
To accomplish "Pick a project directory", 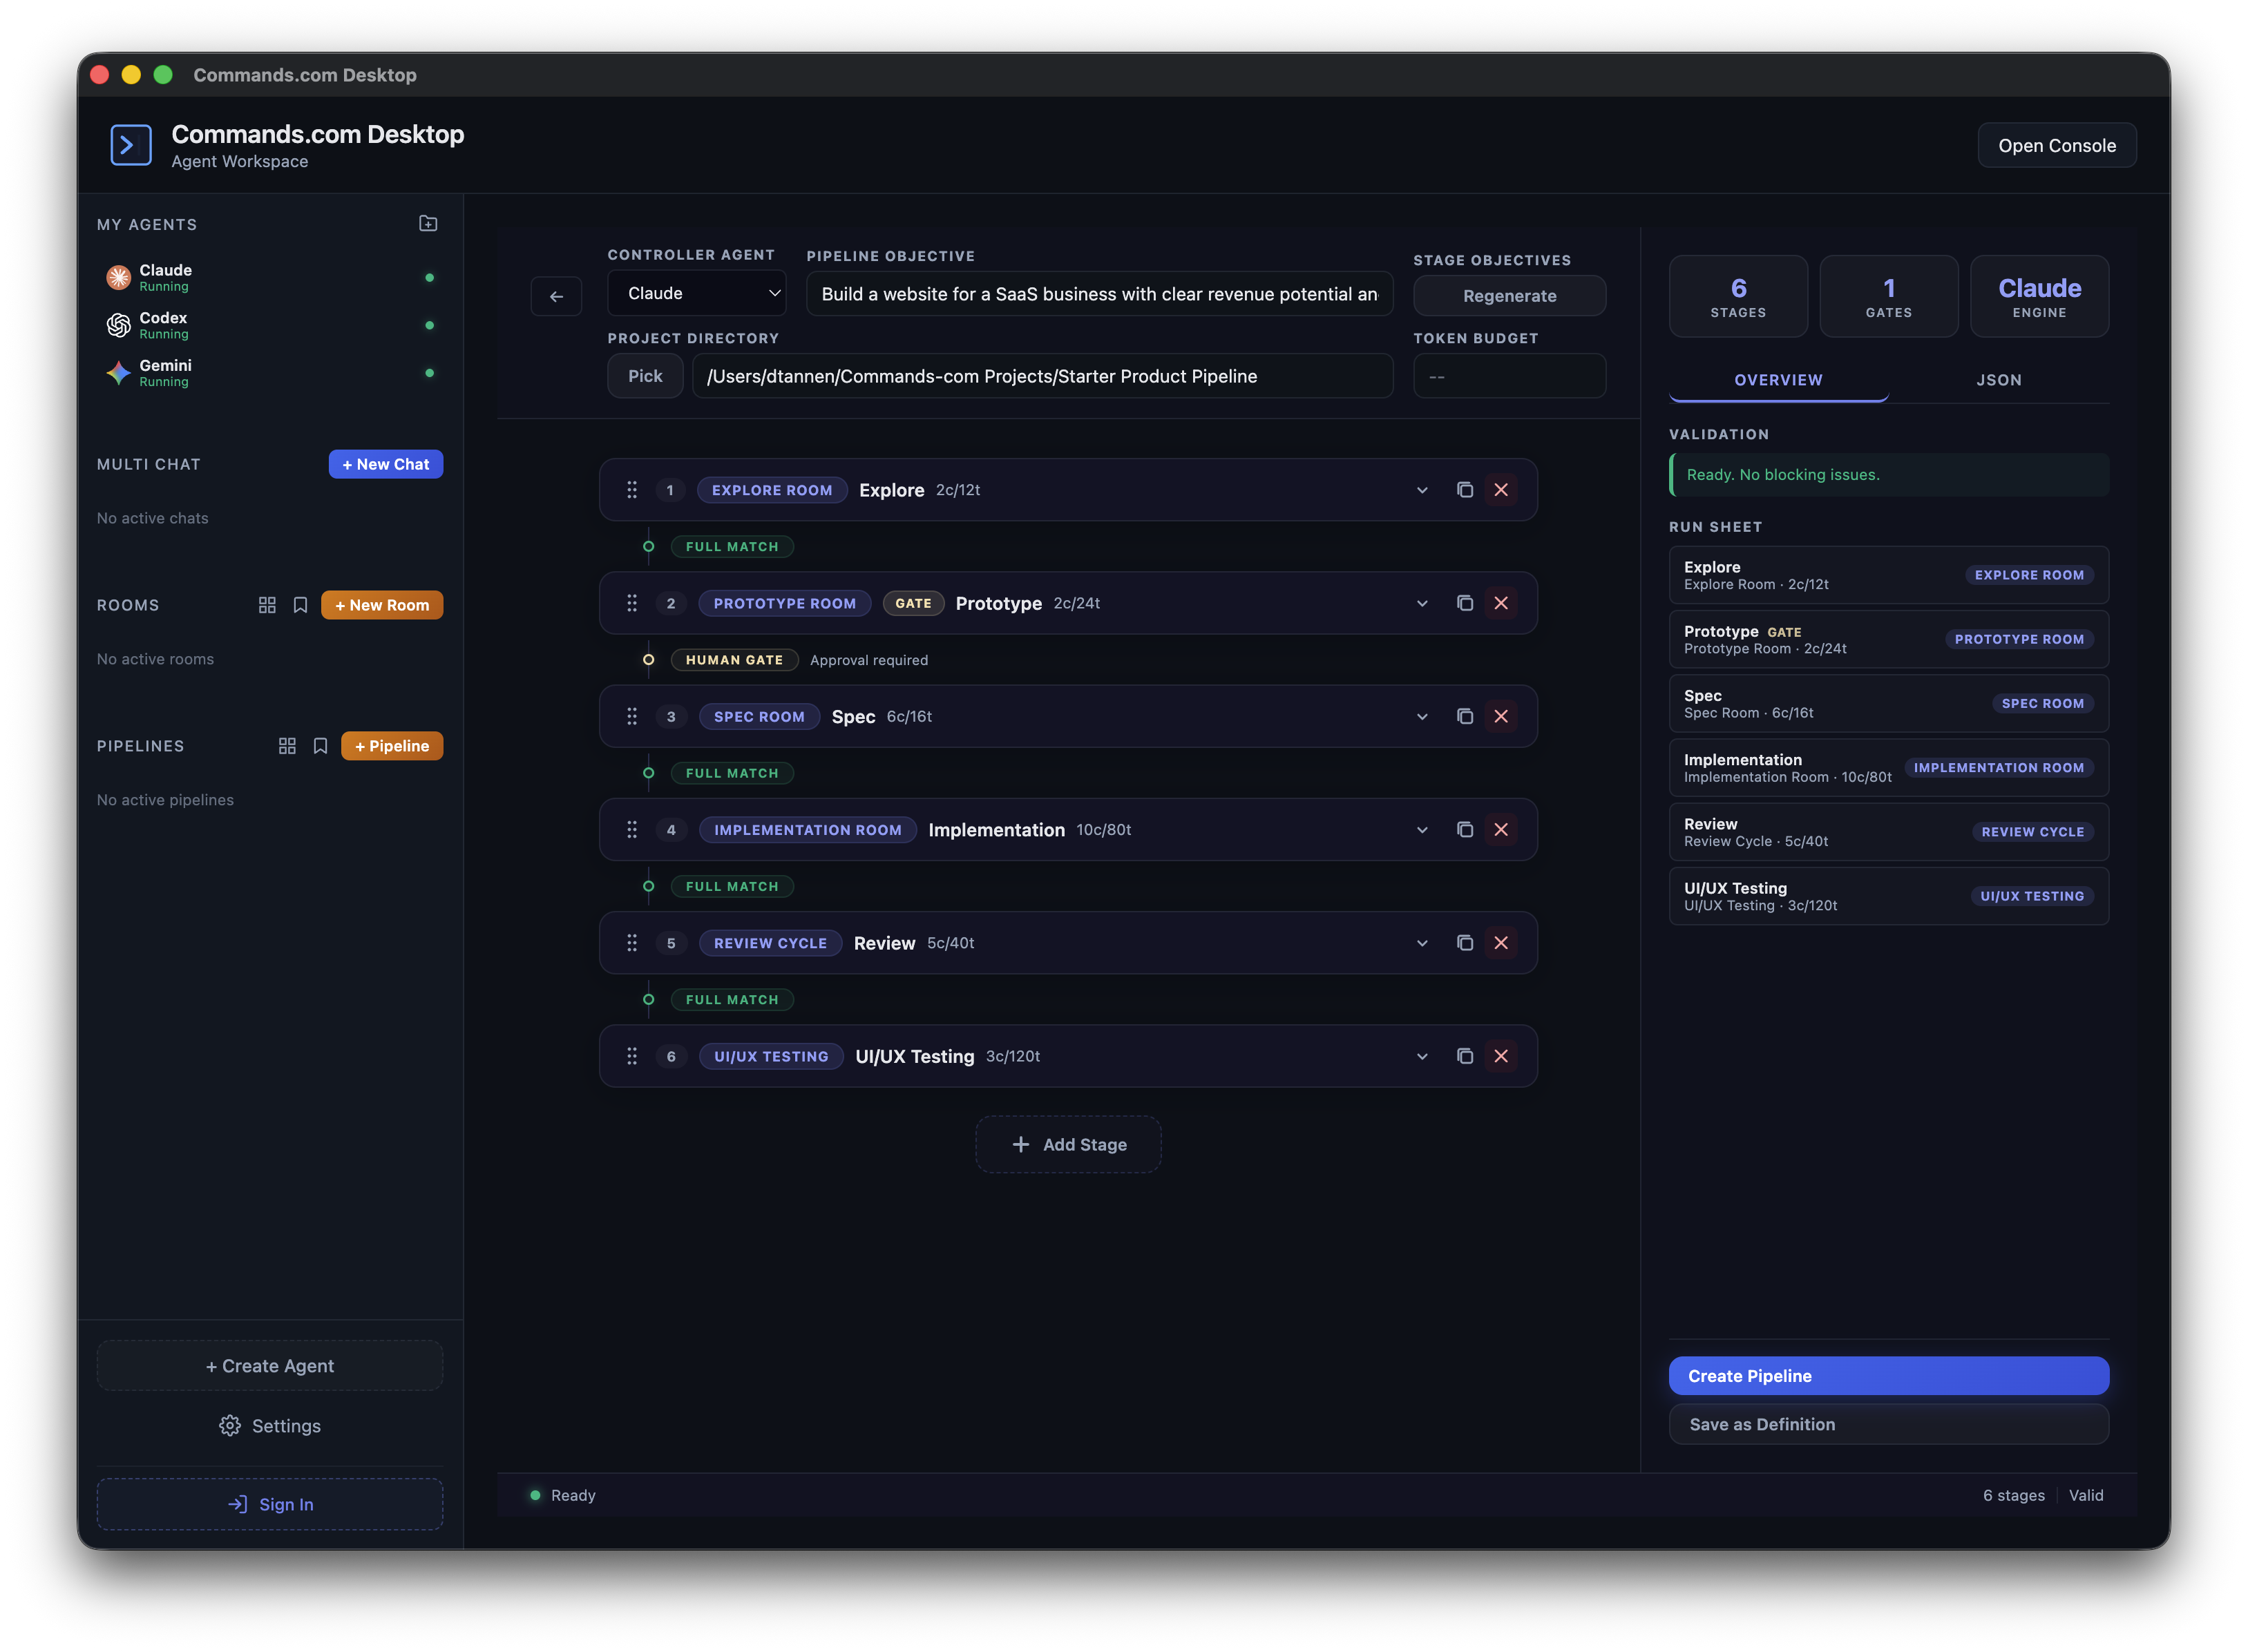I will pyautogui.click(x=645, y=376).
